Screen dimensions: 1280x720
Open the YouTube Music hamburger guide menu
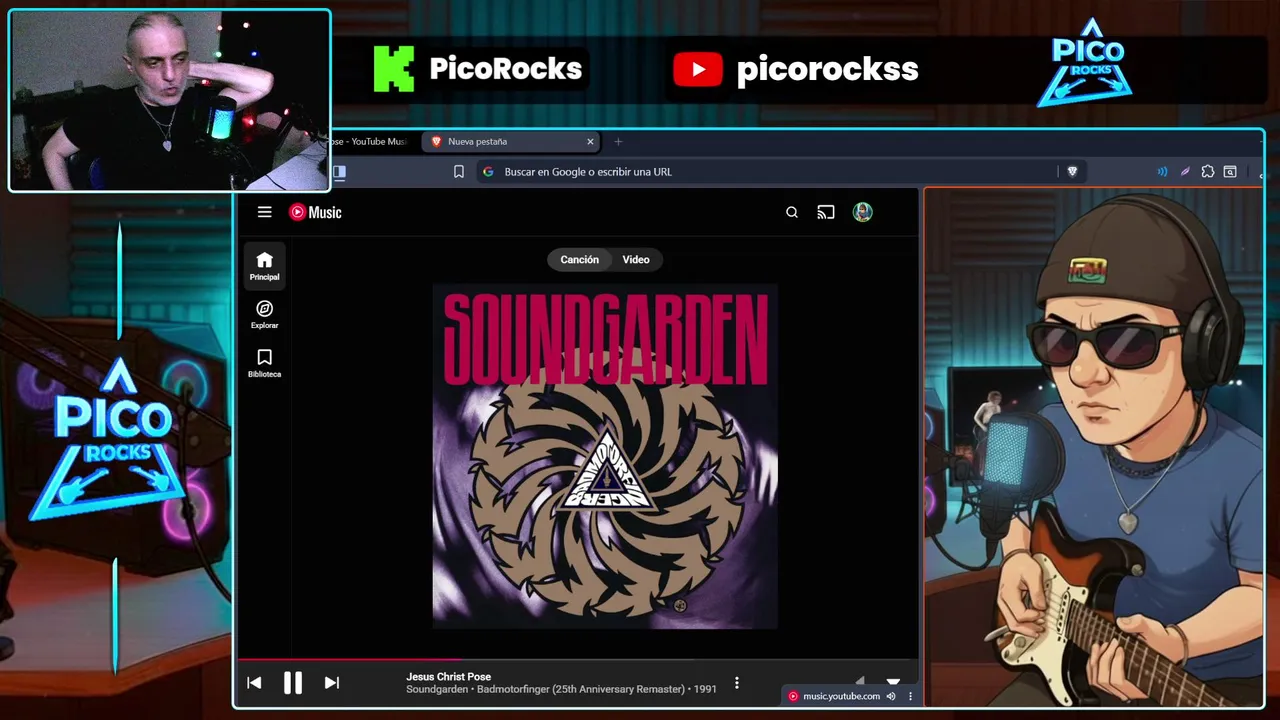pyautogui.click(x=264, y=212)
